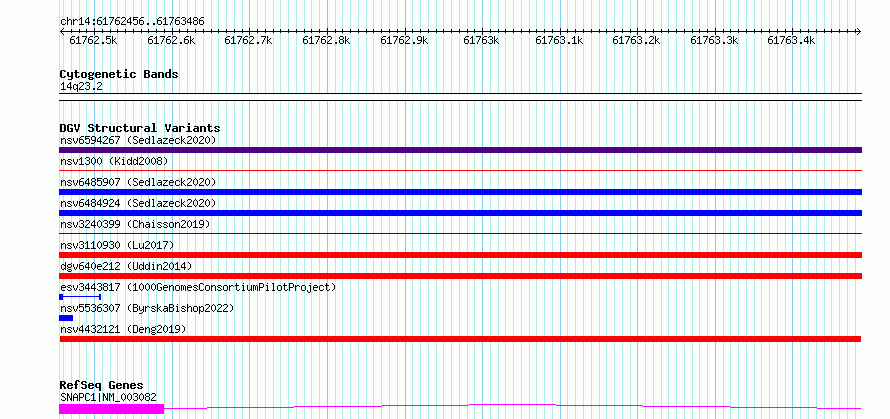Click the magenta SNAPC1 exon block
Image resolution: width=890 pixels, height=419 pixels.
coord(111,408)
